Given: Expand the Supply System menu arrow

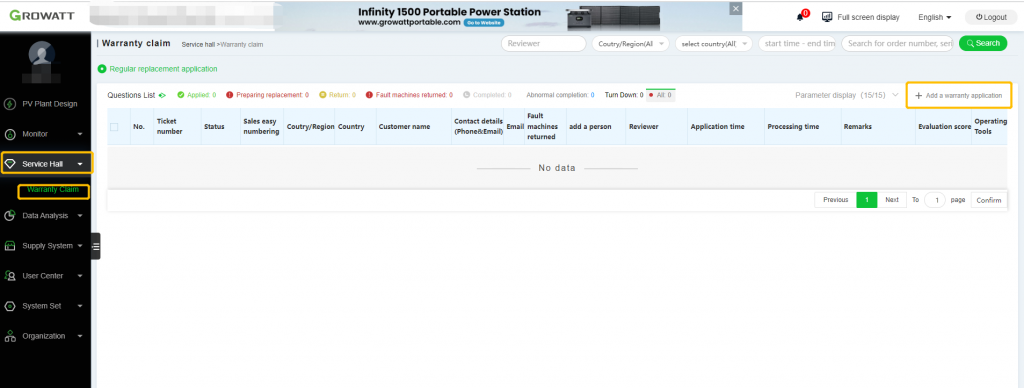Looking at the screenshot, I should [80, 246].
